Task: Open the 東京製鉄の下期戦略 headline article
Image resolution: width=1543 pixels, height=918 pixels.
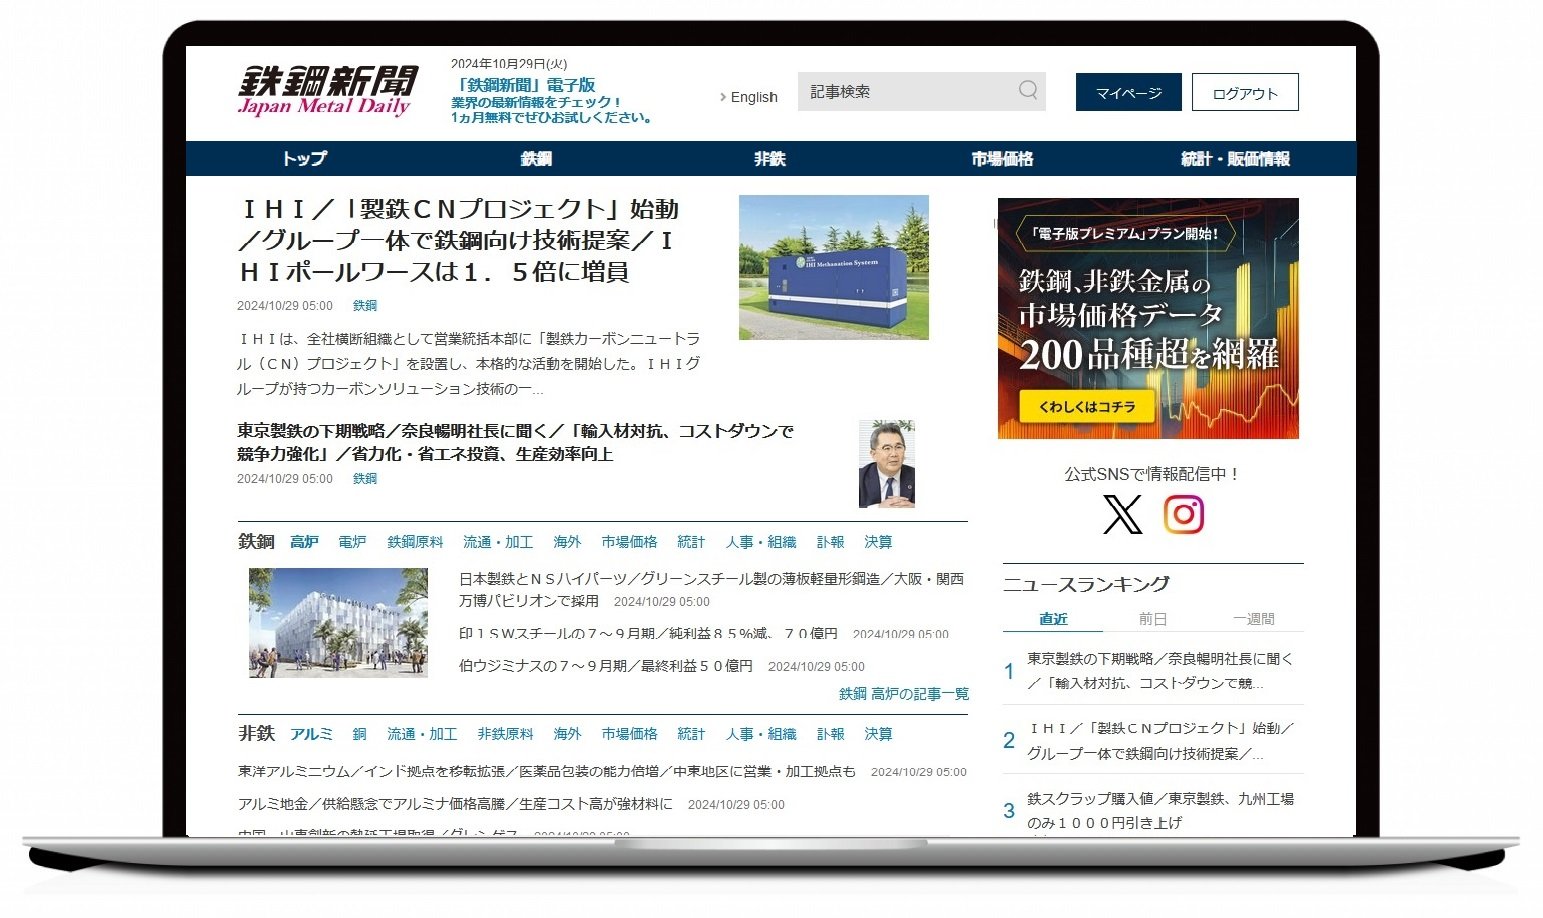Action: coord(516,442)
